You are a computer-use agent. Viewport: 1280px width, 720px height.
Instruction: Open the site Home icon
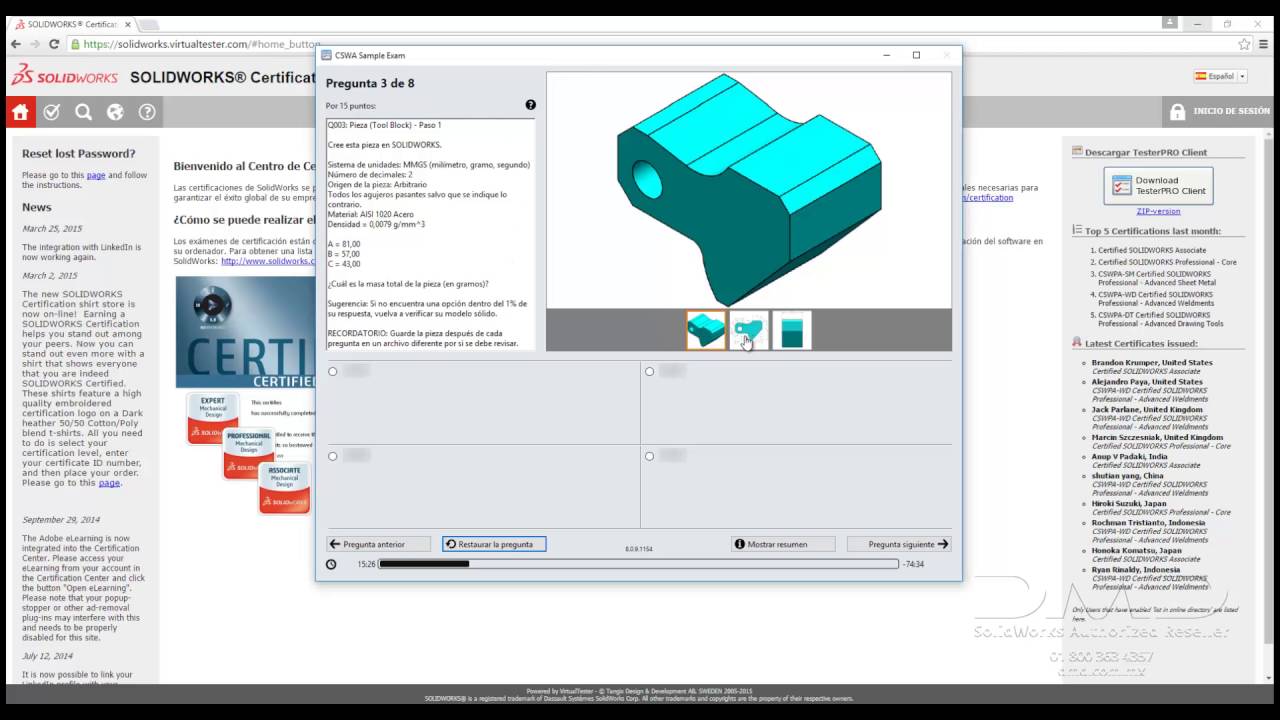coord(20,112)
